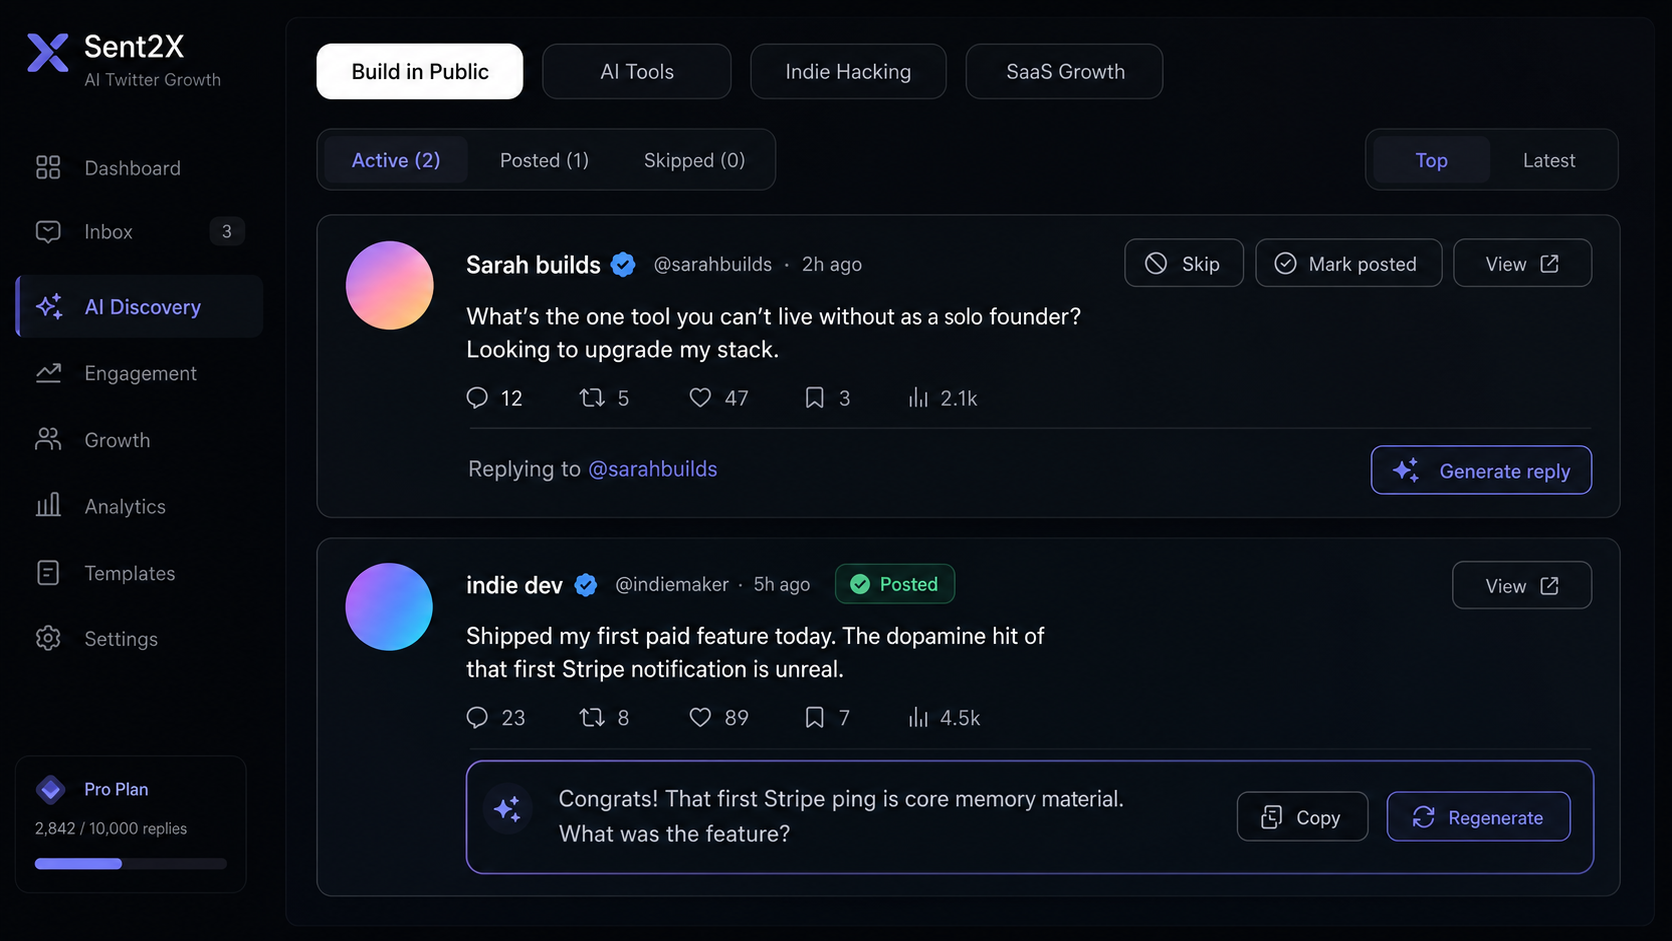
Task: Open Analytics bar chart icon
Action: pyautogui.click(x=48, y=506)
